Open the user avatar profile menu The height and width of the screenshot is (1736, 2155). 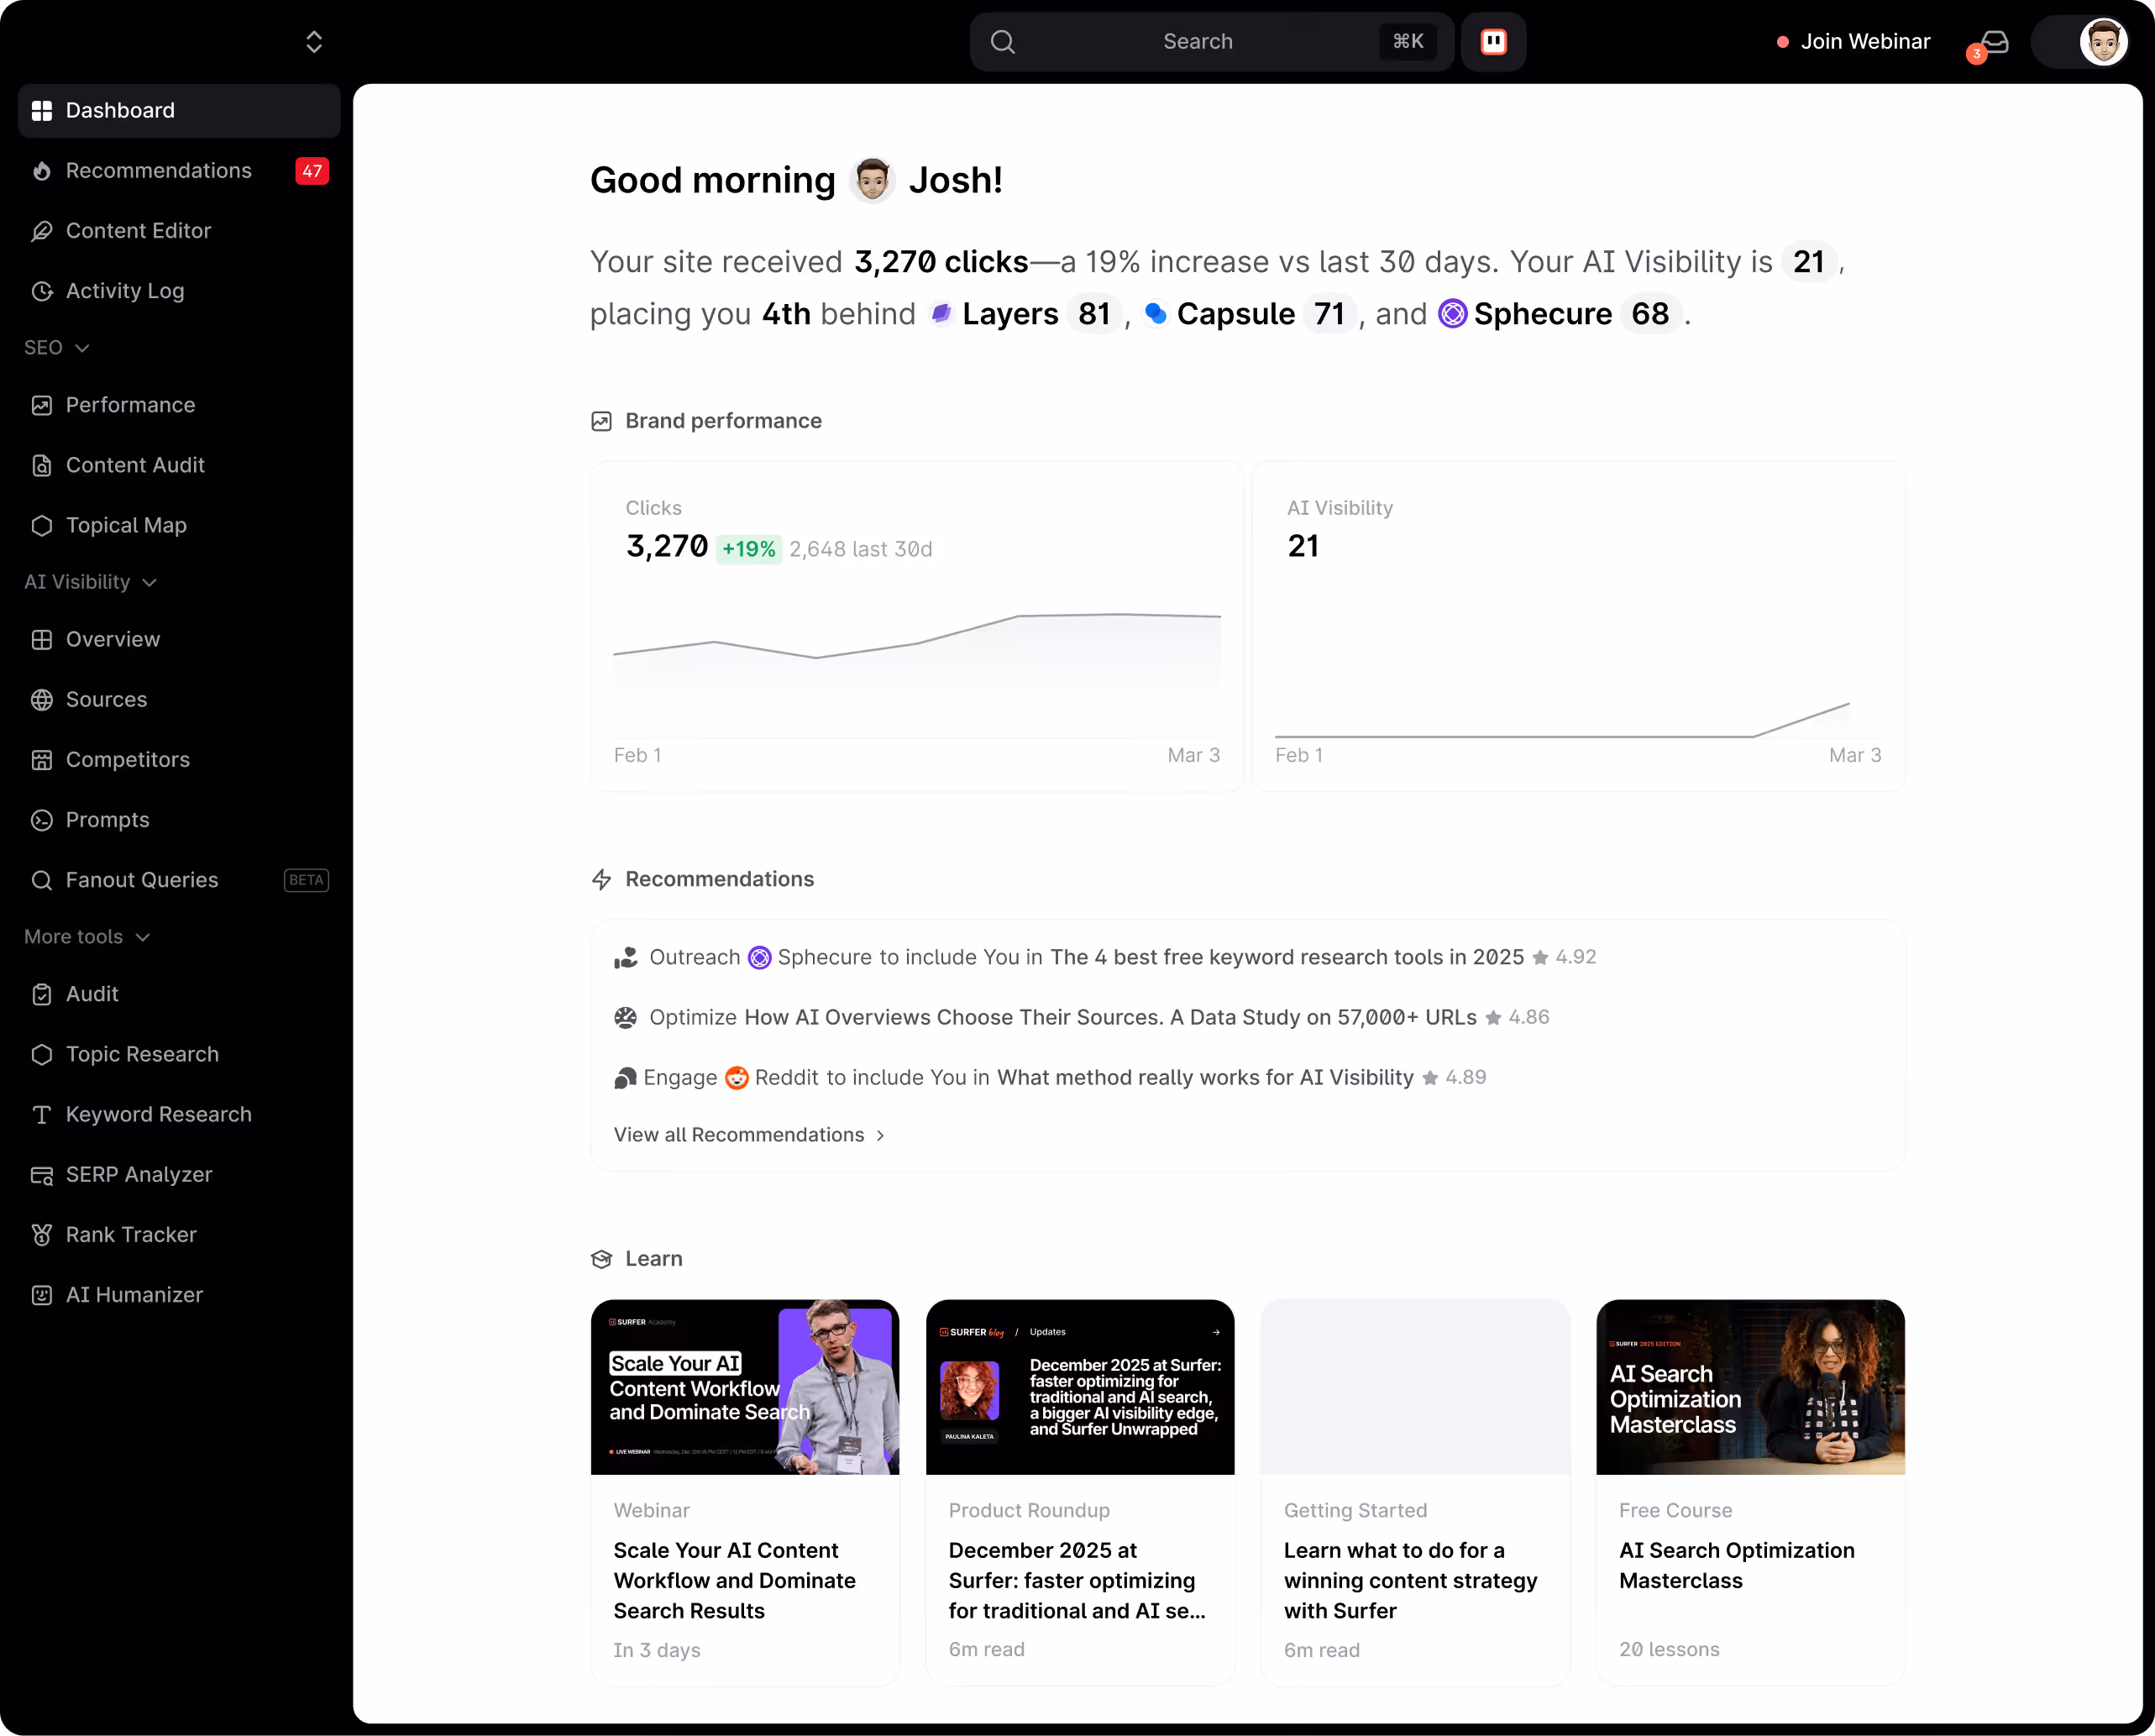[2103, 42]
